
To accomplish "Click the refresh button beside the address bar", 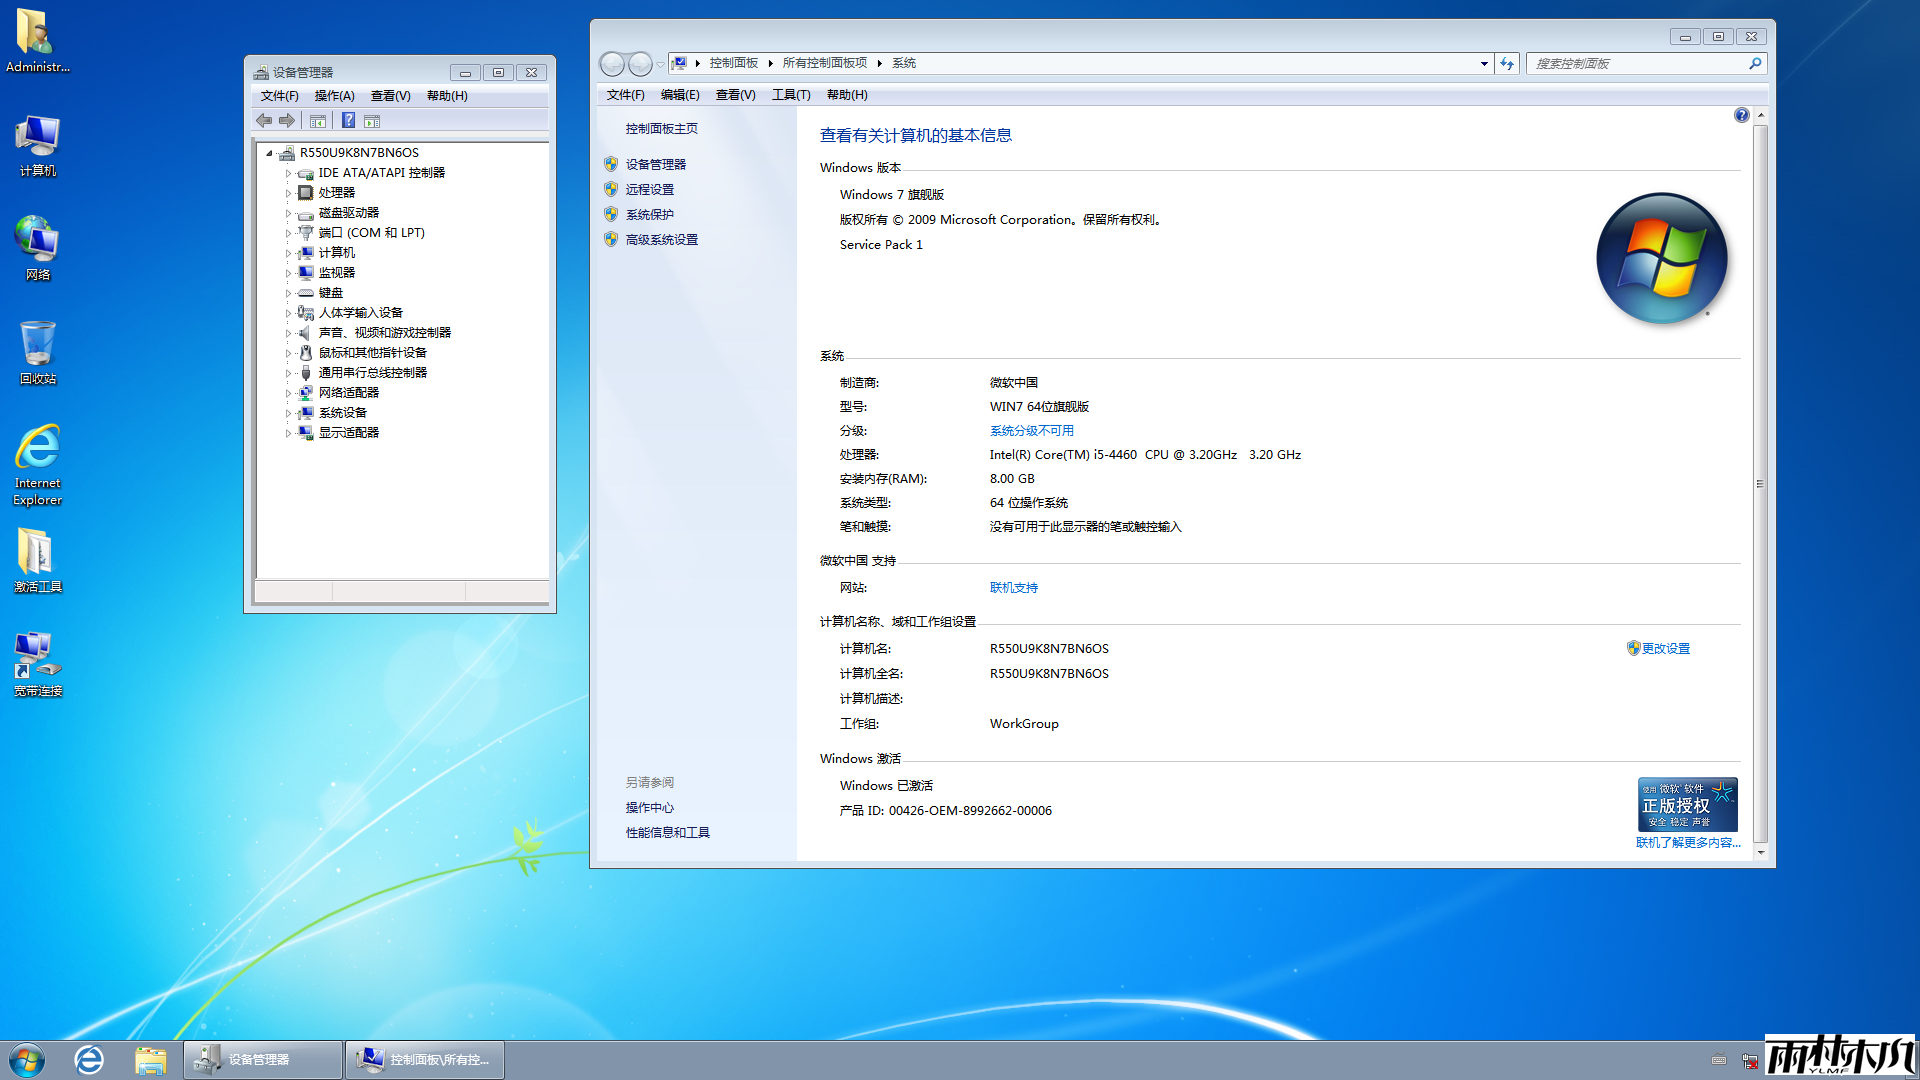I will click(1507, 64).
